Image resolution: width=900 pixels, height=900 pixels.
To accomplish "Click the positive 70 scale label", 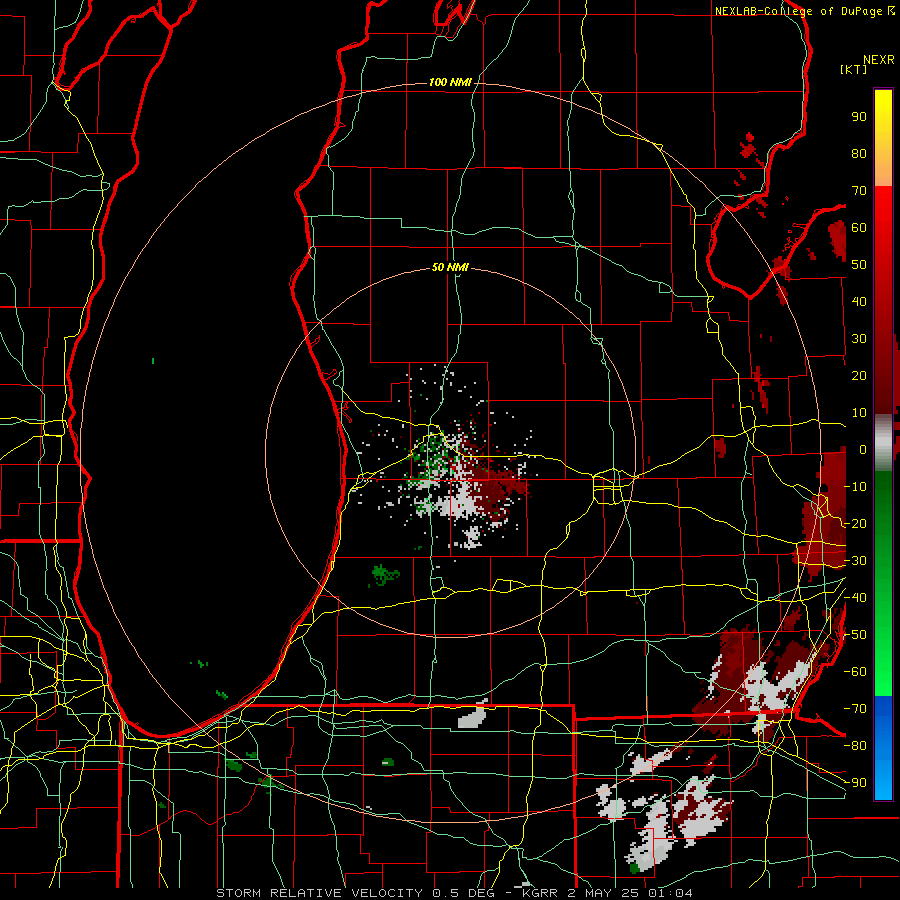I will click(859, 191).
